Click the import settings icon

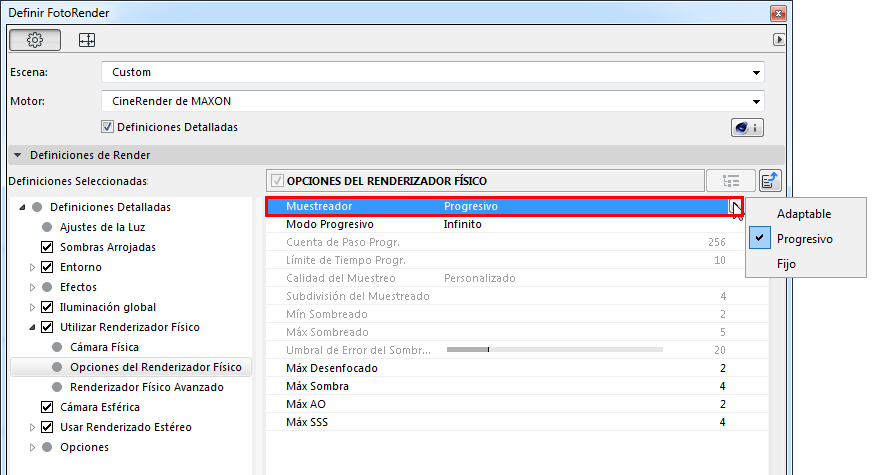pyautogui.click(x=770, y=181)
